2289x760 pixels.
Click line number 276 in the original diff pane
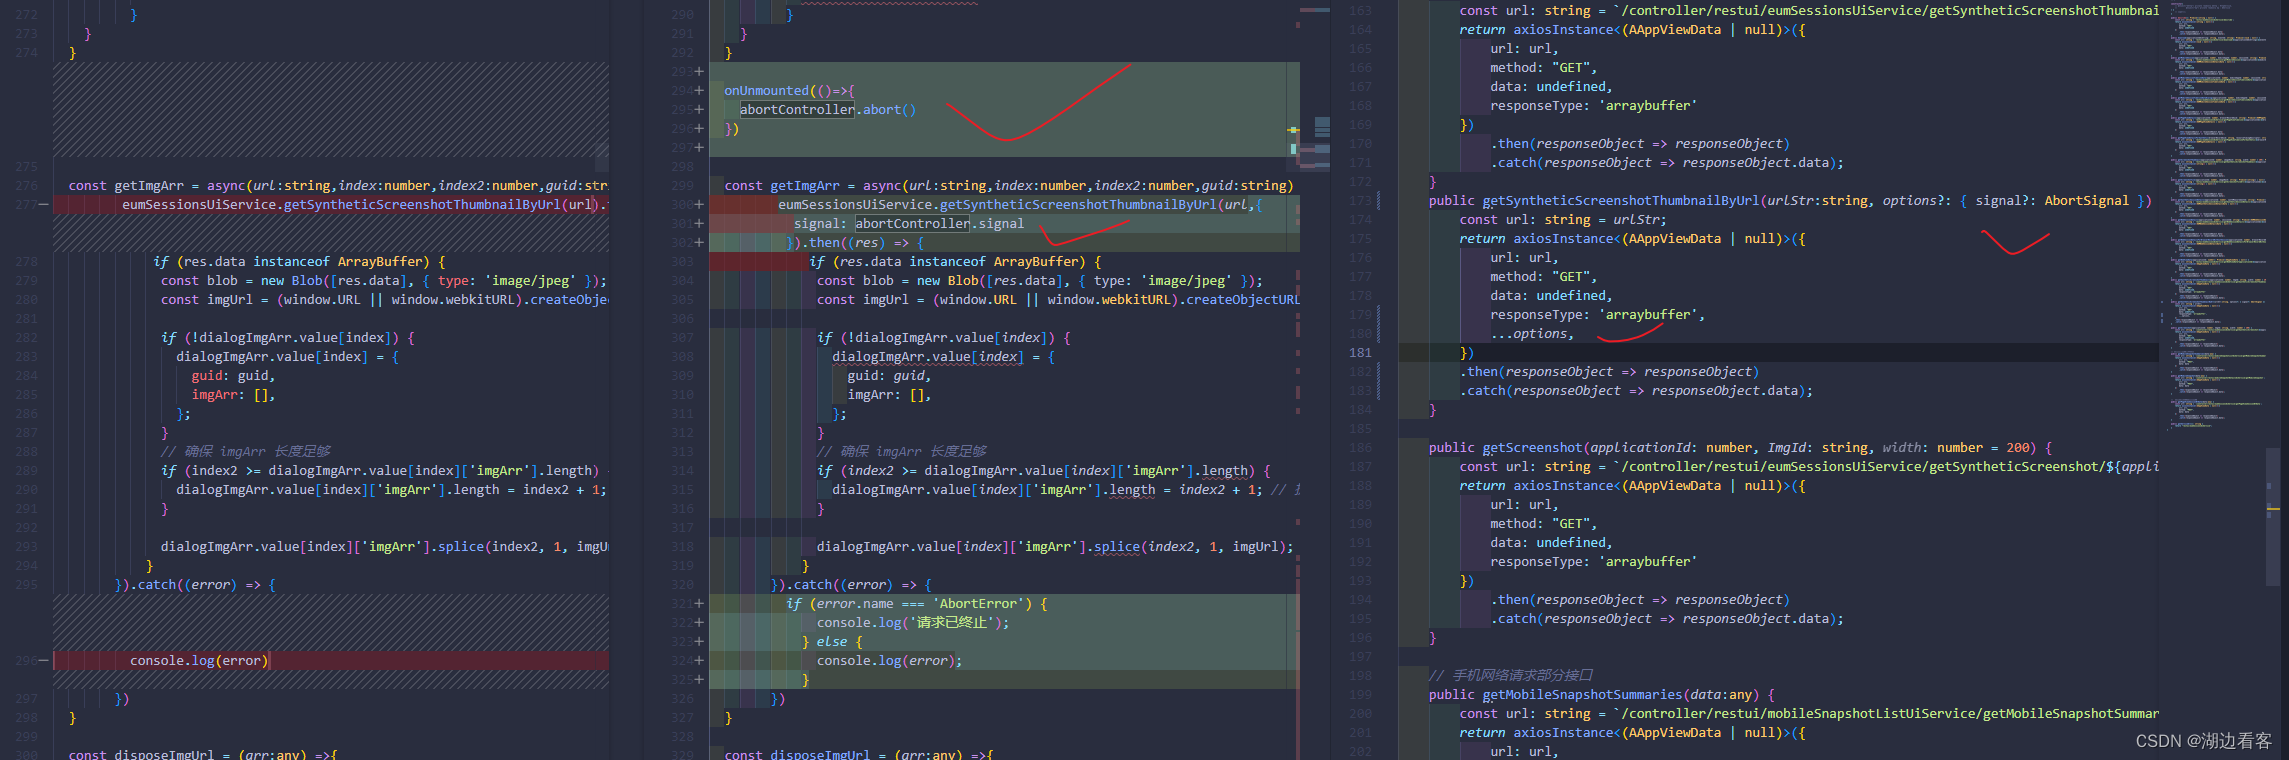(x=27, y=185)
